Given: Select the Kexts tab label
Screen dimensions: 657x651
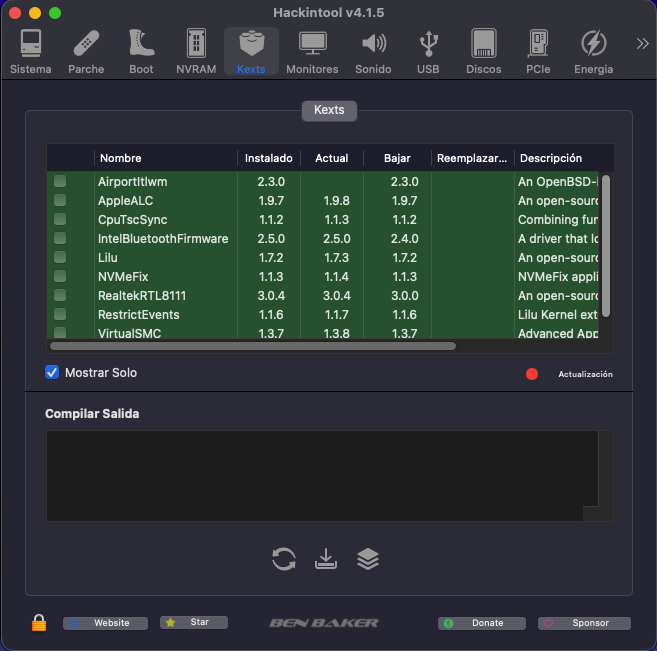Looking at the screenshot, I should 329,110.
